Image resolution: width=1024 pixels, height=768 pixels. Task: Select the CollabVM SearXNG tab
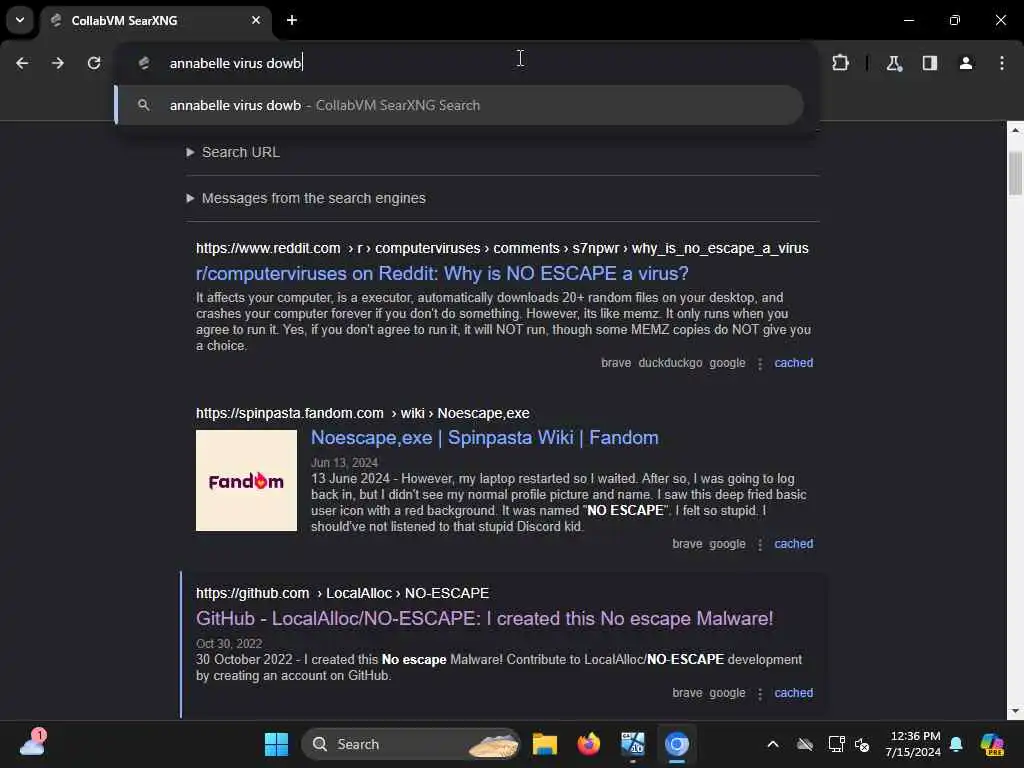coord(157,20)
